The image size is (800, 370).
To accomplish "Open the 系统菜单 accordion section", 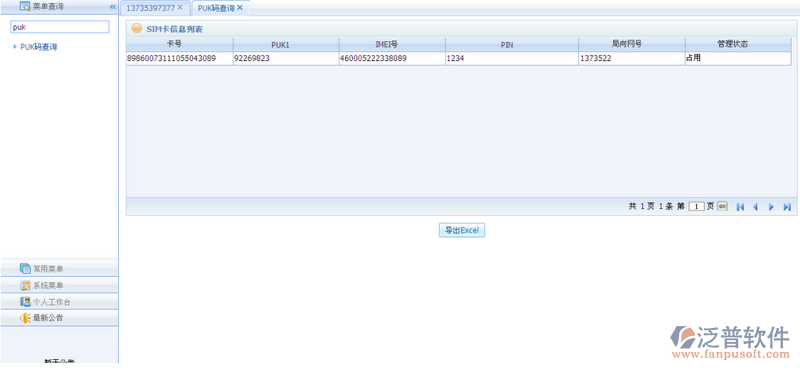I will click(x=59, y=285).
